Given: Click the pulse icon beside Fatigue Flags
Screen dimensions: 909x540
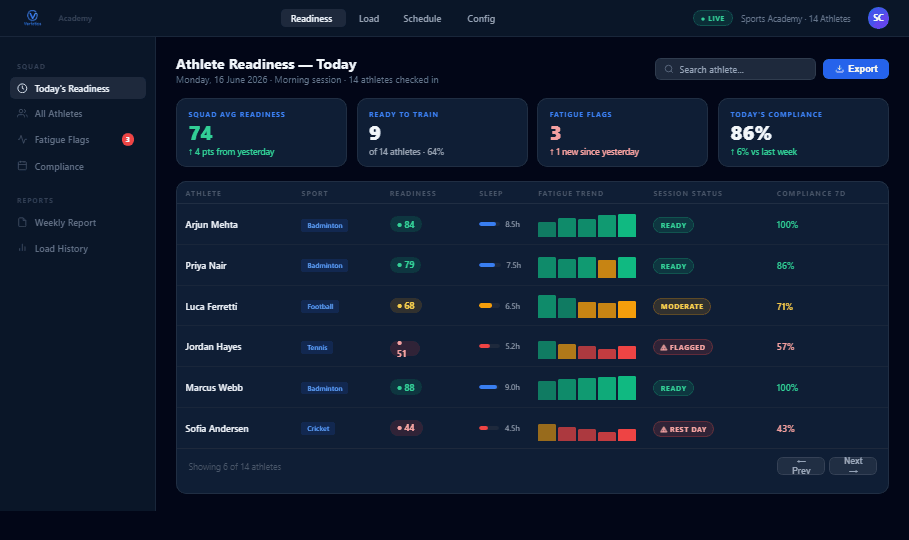Looking at the screenshot, I should coord(22,139).
